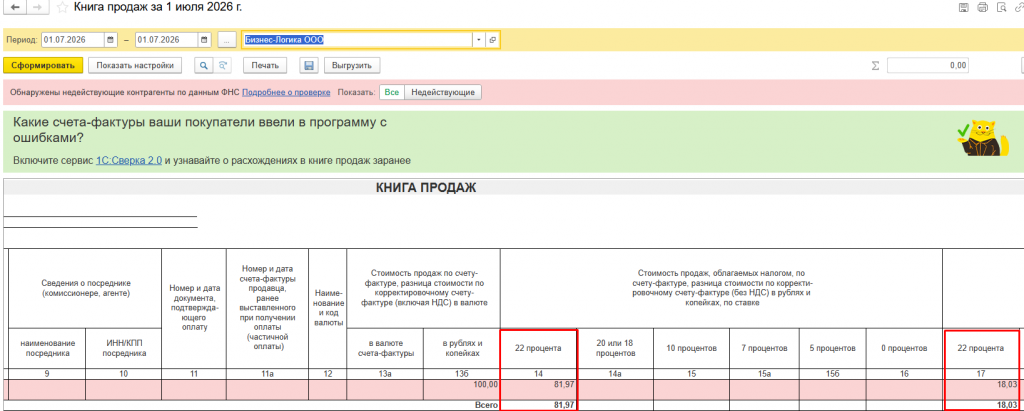Image resolution: width=1024 pixels, height=411 pixels.
Task: Click header 'наименование посредника'
Action: tap(46, 348)
